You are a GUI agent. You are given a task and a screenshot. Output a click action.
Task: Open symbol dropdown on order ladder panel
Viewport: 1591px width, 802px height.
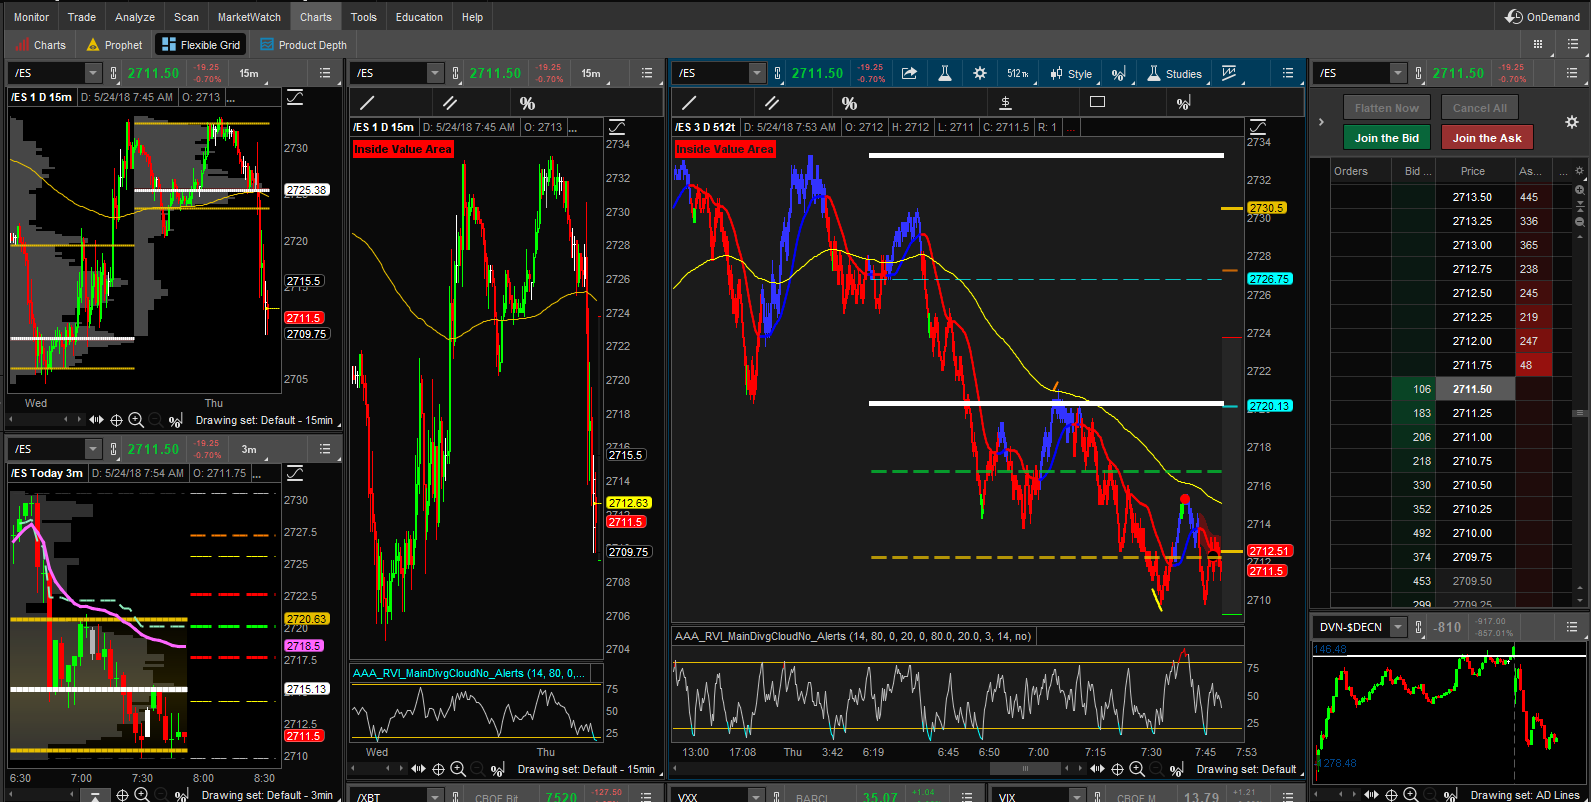[x=1398, y=73]
